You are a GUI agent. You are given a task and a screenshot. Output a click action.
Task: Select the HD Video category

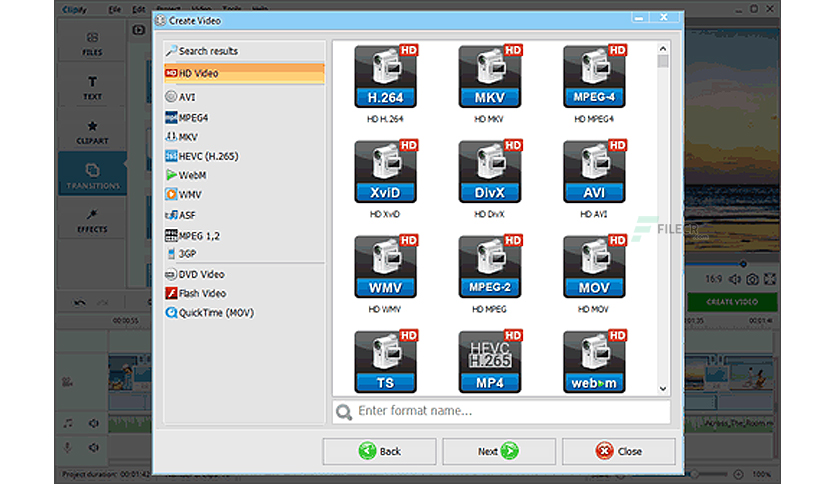click(x=244, y=74)
